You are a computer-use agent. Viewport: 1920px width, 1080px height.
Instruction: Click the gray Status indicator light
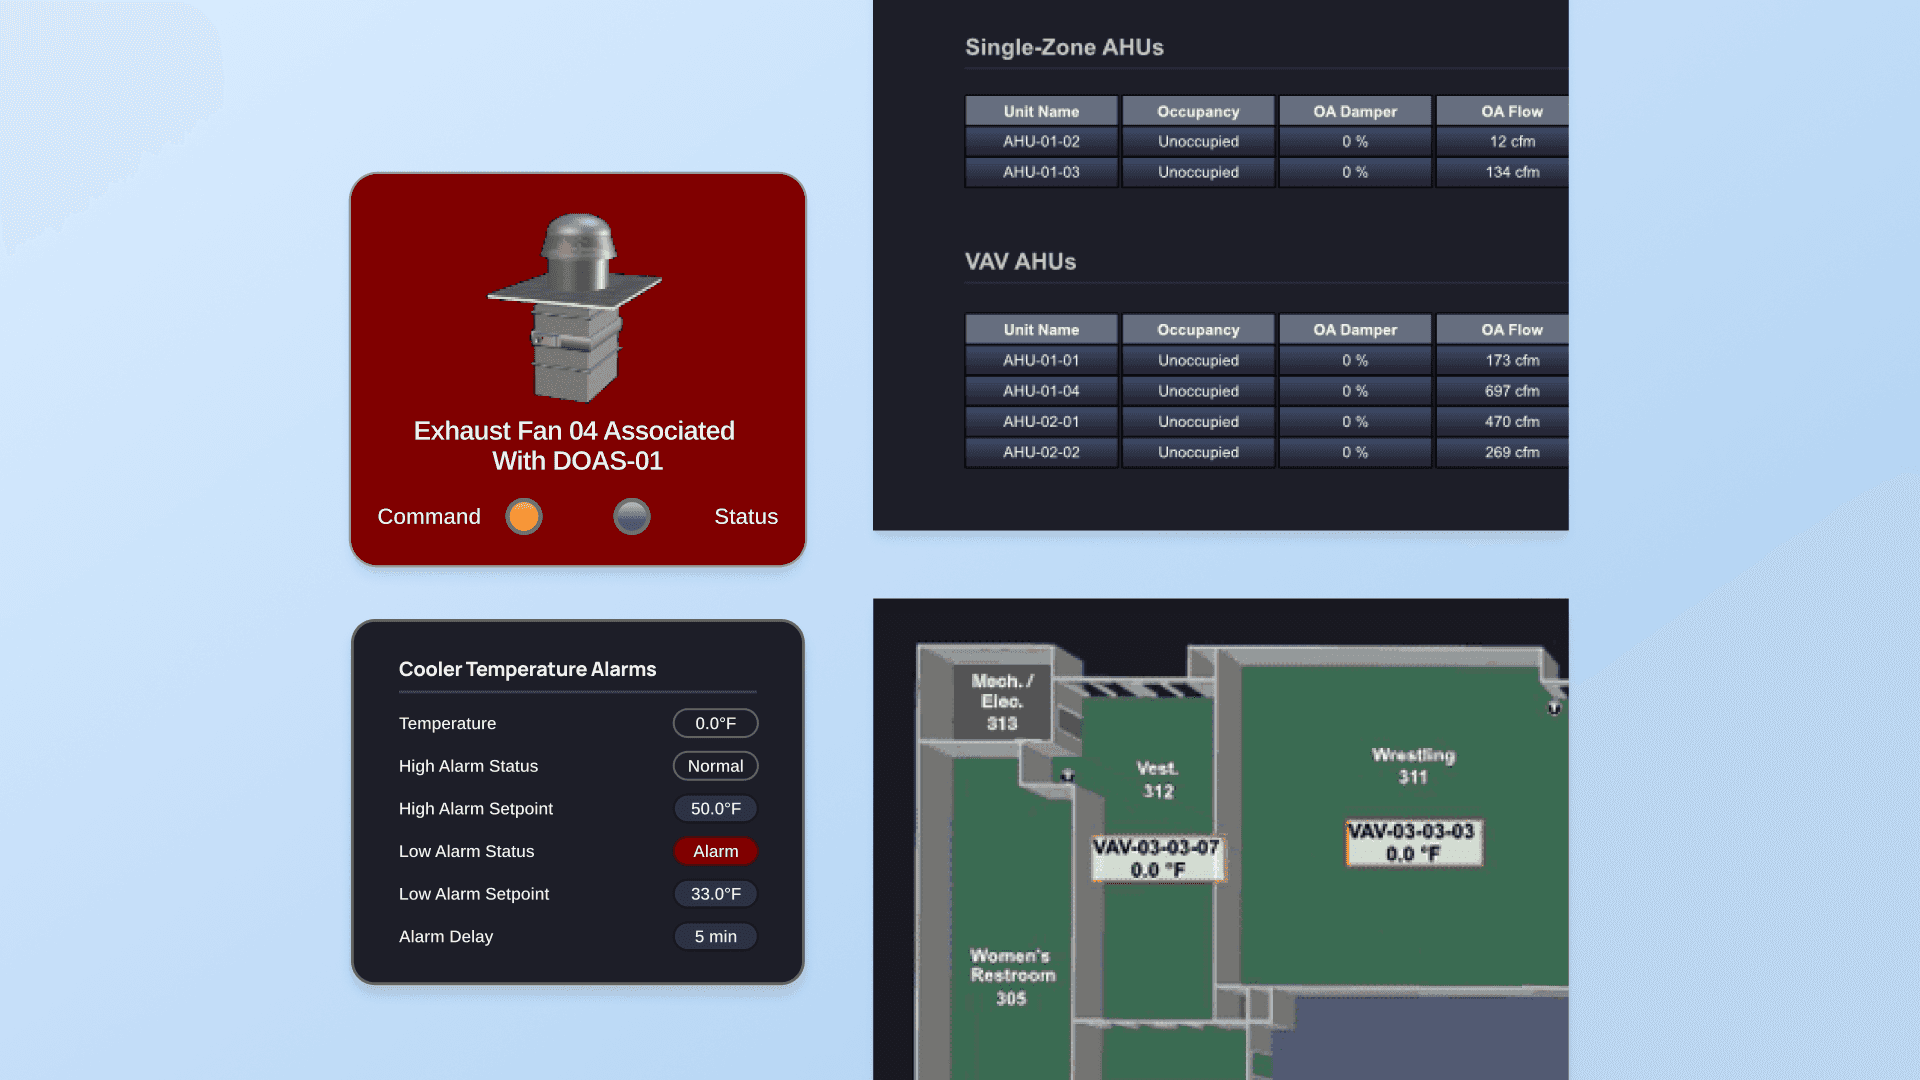pyautogui.click(x=632, y=517)
